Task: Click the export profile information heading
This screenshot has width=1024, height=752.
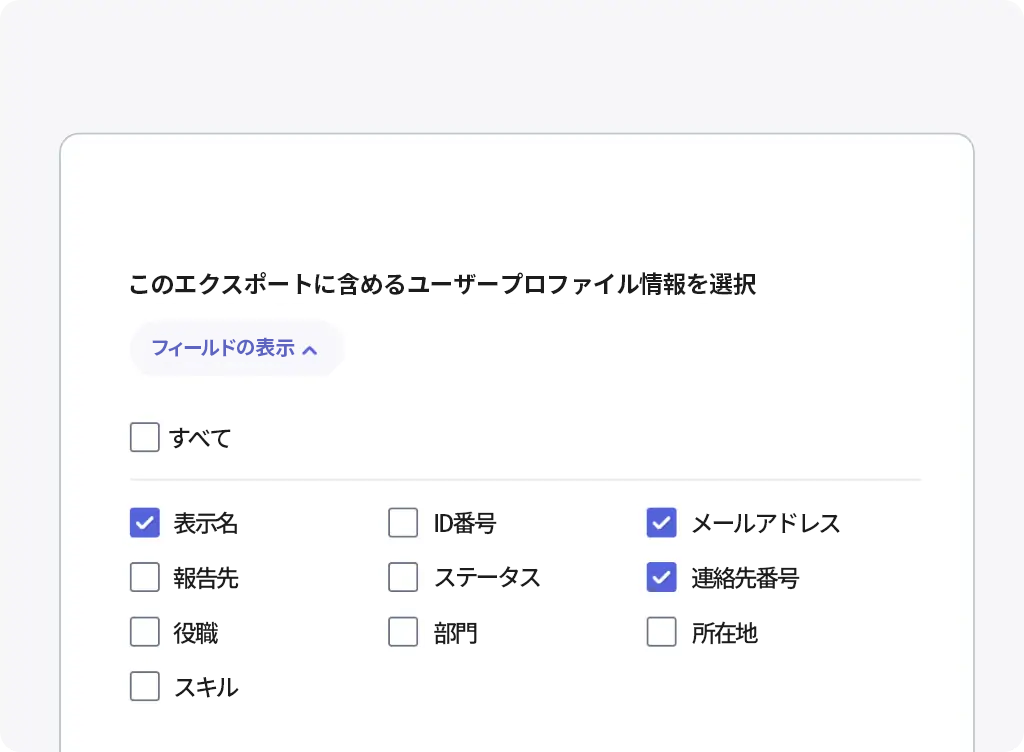Action: click(442, 285)
